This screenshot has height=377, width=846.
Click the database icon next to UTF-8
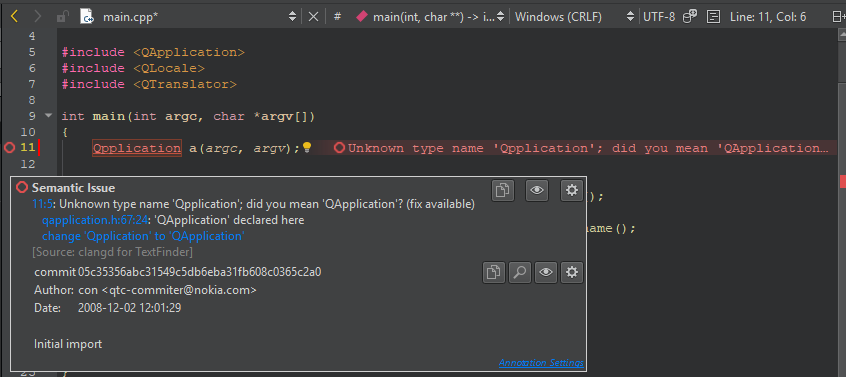[690, 17]
